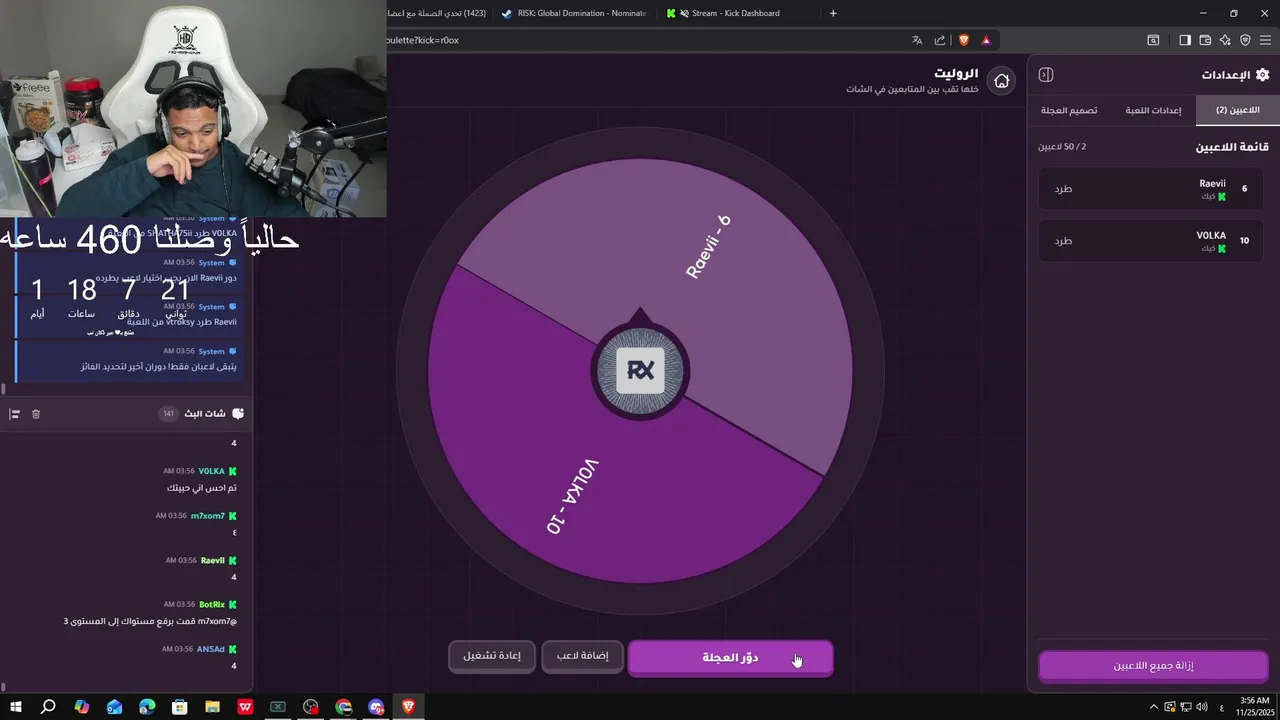Click دوّر العجلة to spin the wheel
This screenshot has height=720, width=1280.
pos(730,658)
